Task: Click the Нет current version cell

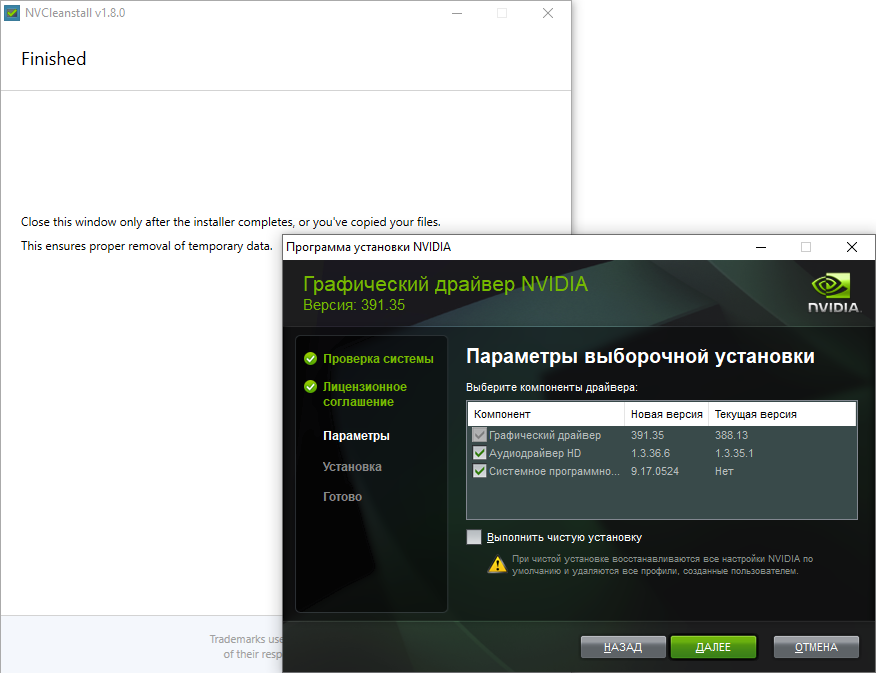Action: coord(724,471)
